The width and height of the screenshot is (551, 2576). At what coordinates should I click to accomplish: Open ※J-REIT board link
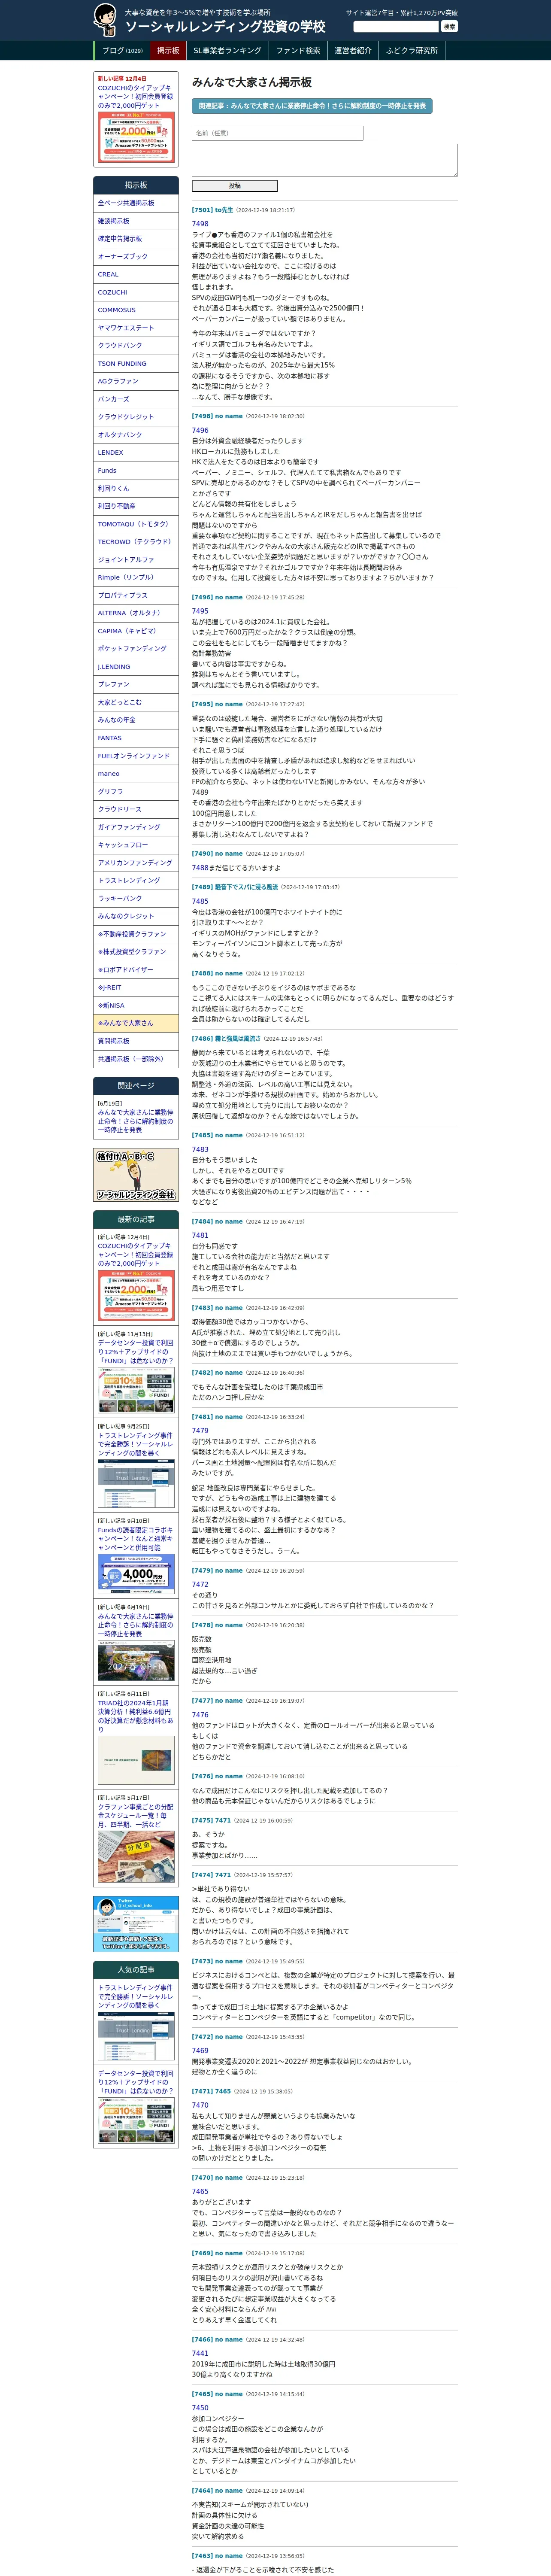click(136, 988)
